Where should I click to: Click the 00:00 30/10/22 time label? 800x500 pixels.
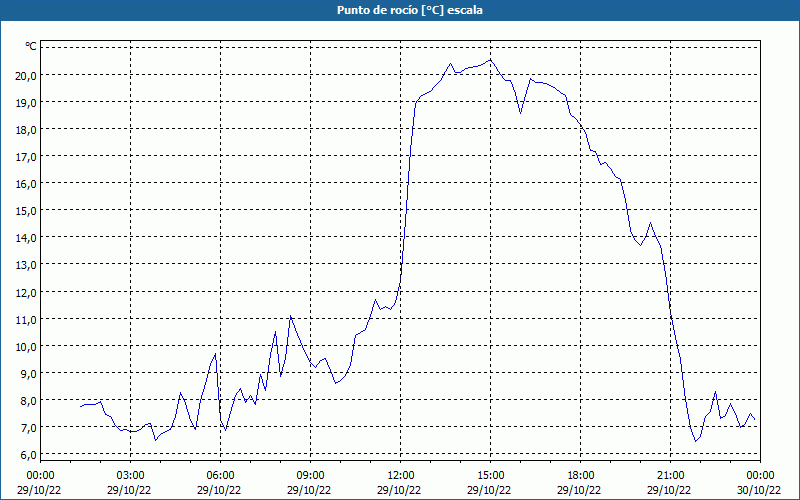coord(759,483)
